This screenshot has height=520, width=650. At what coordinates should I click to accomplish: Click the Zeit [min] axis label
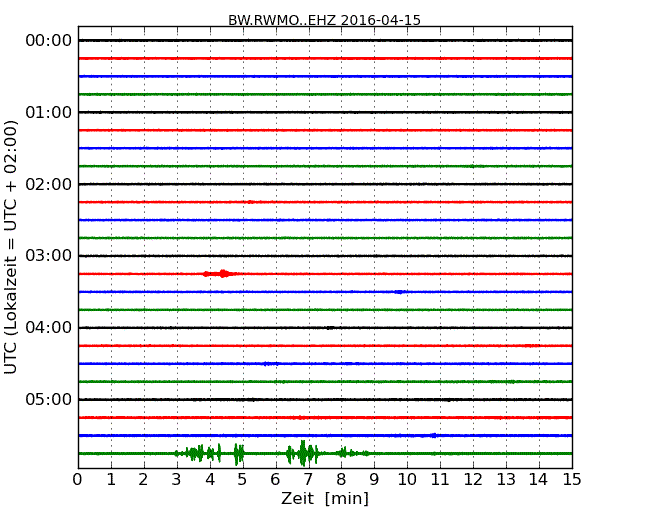pyautogui.click(x=325, y=498)
